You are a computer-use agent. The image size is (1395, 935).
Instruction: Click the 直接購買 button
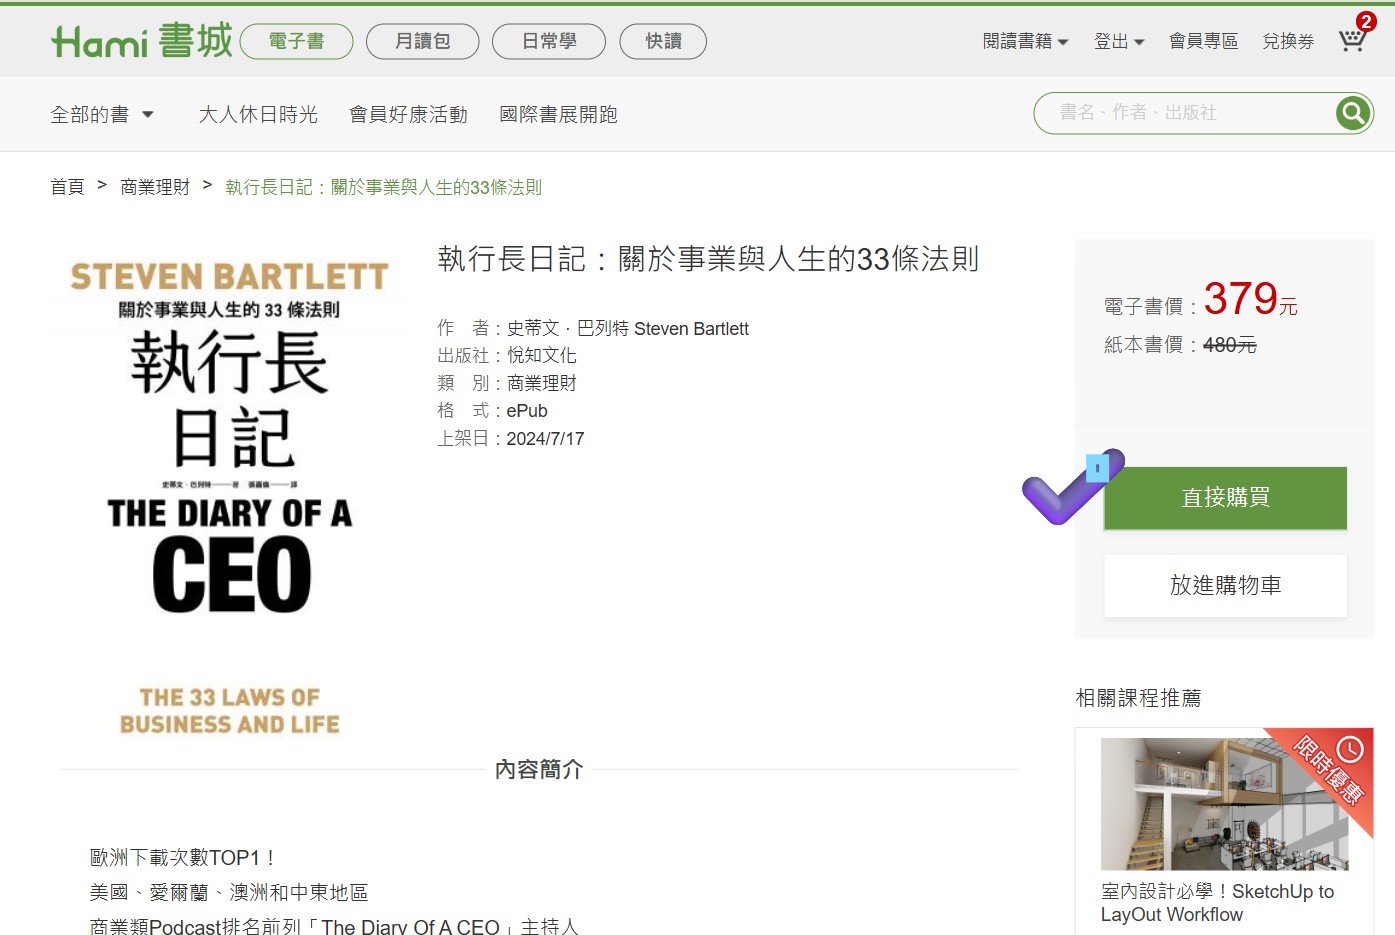pos(1225,498)
